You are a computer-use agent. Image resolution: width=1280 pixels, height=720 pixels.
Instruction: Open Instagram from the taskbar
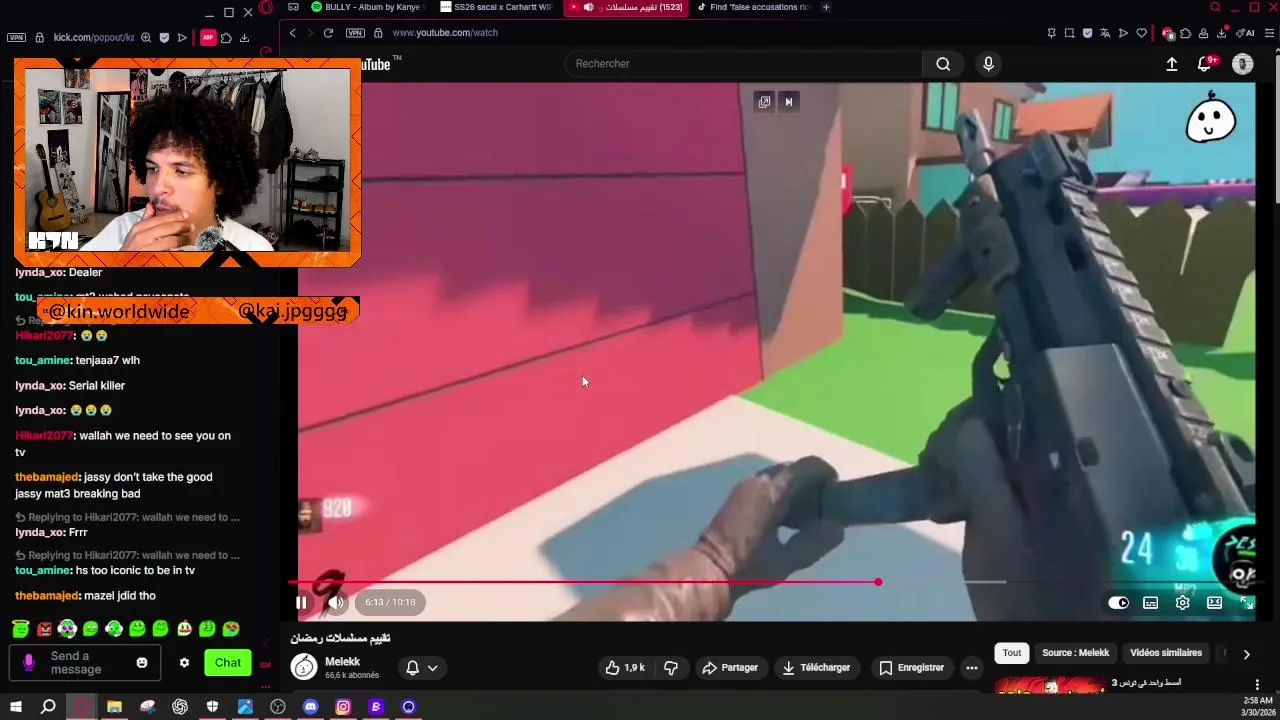343,707
